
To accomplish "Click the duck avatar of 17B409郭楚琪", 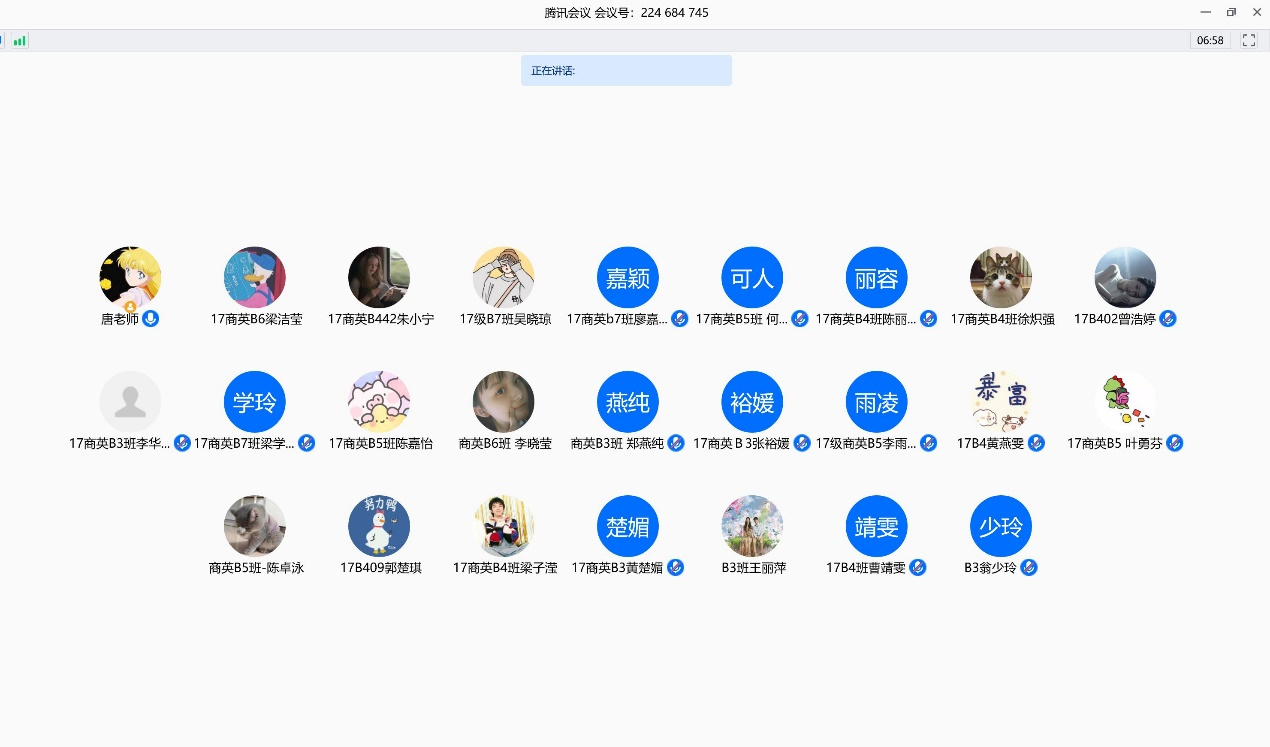I will point(379,526).
